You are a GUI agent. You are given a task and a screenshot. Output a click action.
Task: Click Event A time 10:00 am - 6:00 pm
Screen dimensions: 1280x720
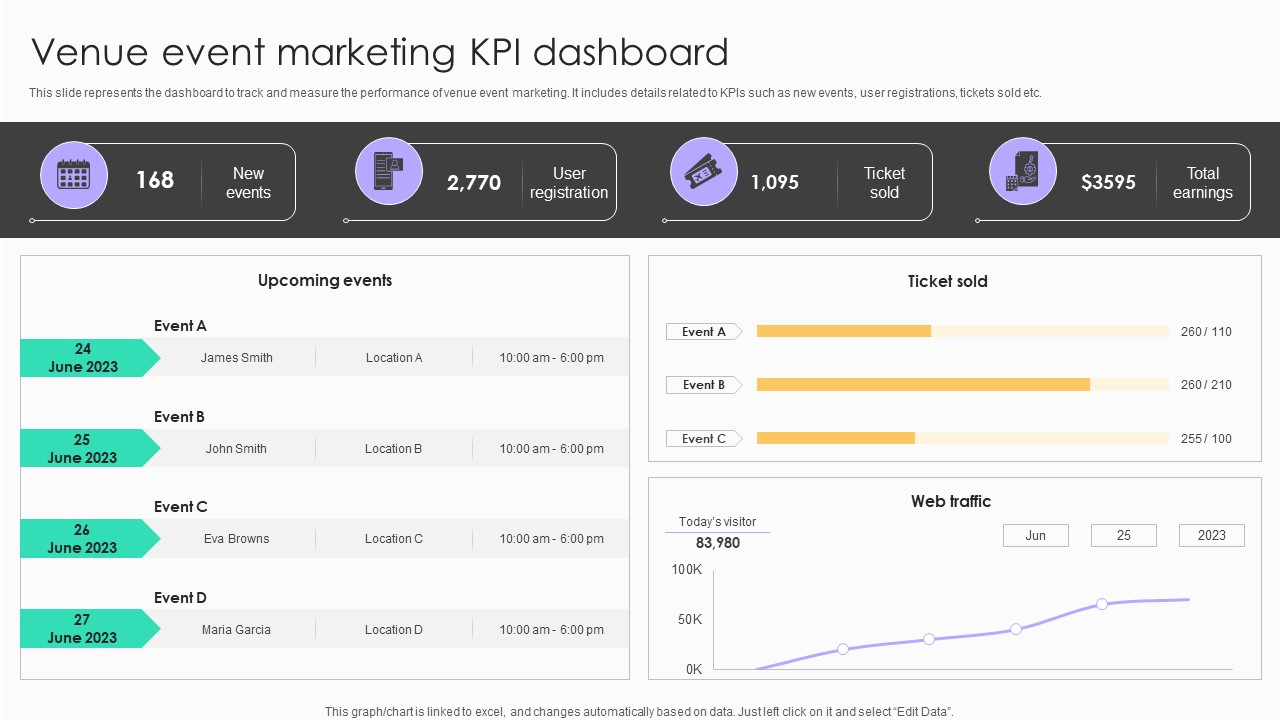click(x=551, y=358)
